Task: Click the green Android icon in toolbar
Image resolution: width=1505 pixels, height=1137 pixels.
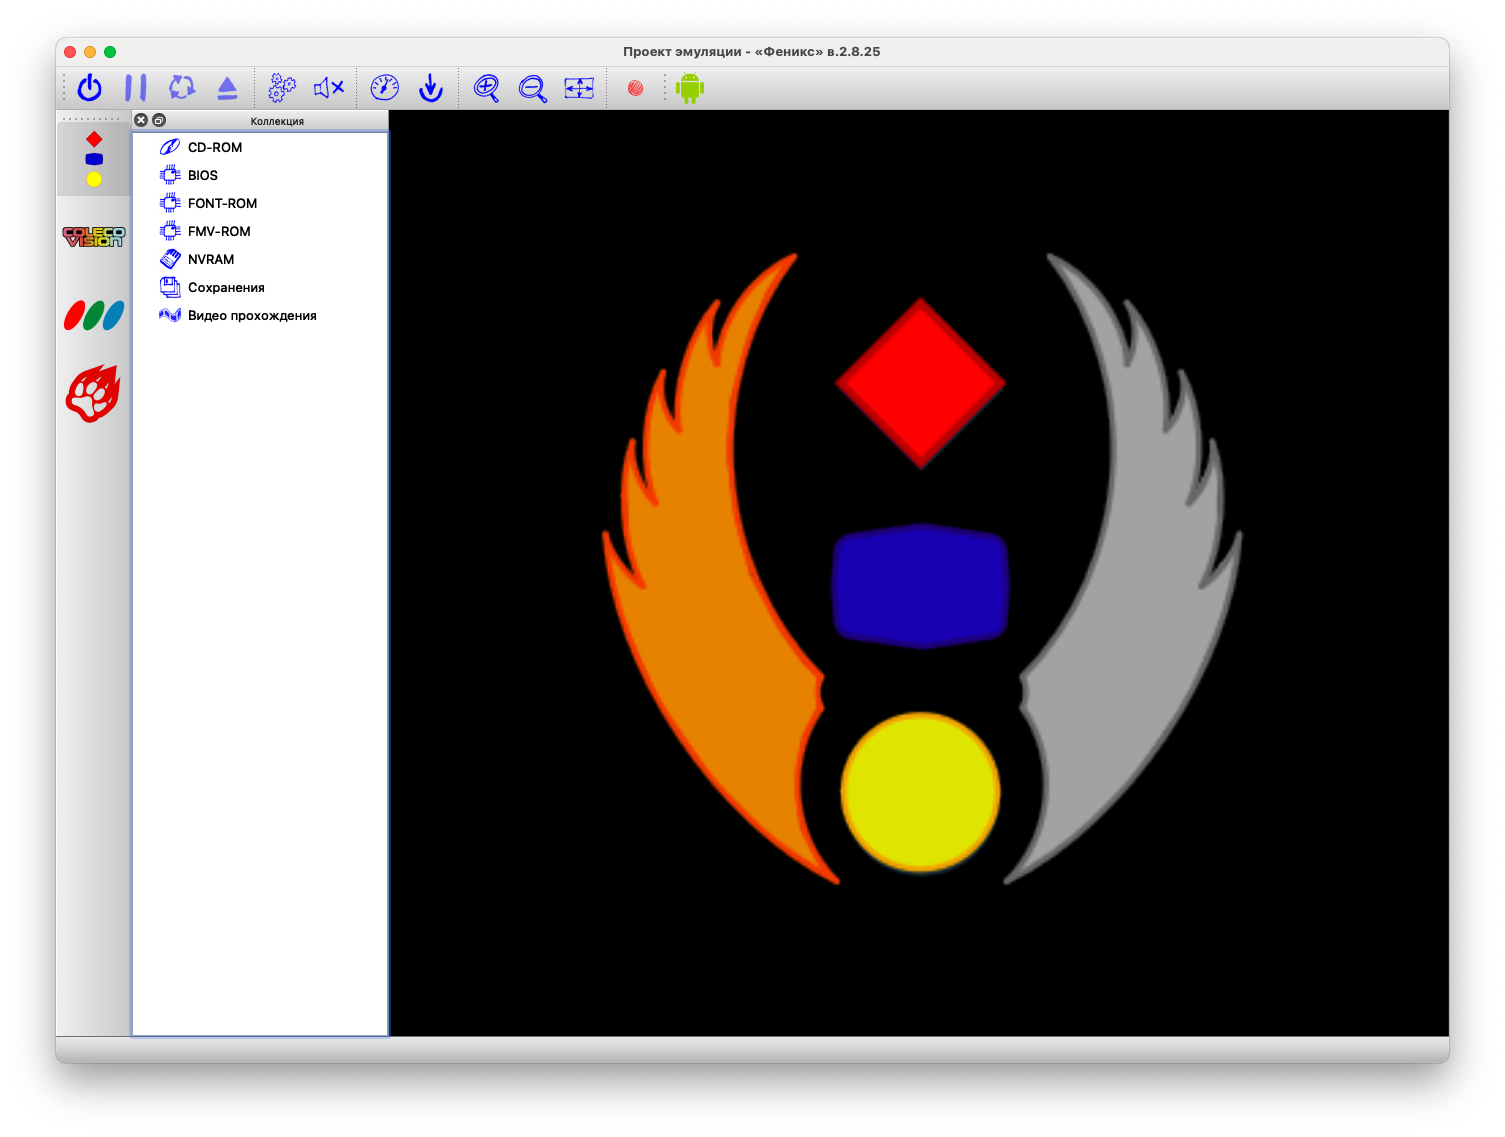Action: pyautogui.click(x=691, y=88)
